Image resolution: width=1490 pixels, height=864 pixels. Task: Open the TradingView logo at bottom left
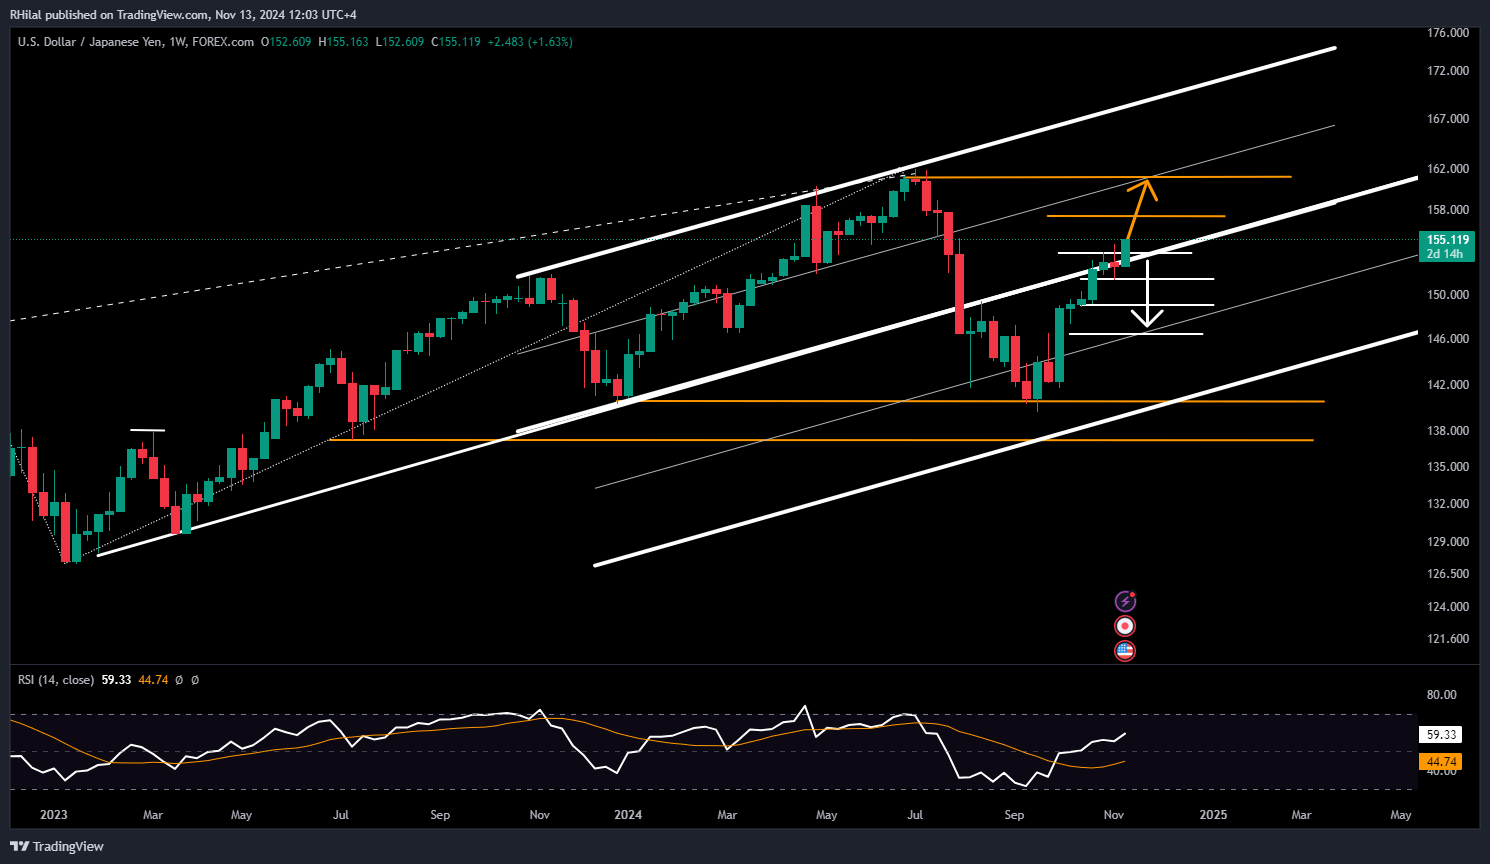57,846
